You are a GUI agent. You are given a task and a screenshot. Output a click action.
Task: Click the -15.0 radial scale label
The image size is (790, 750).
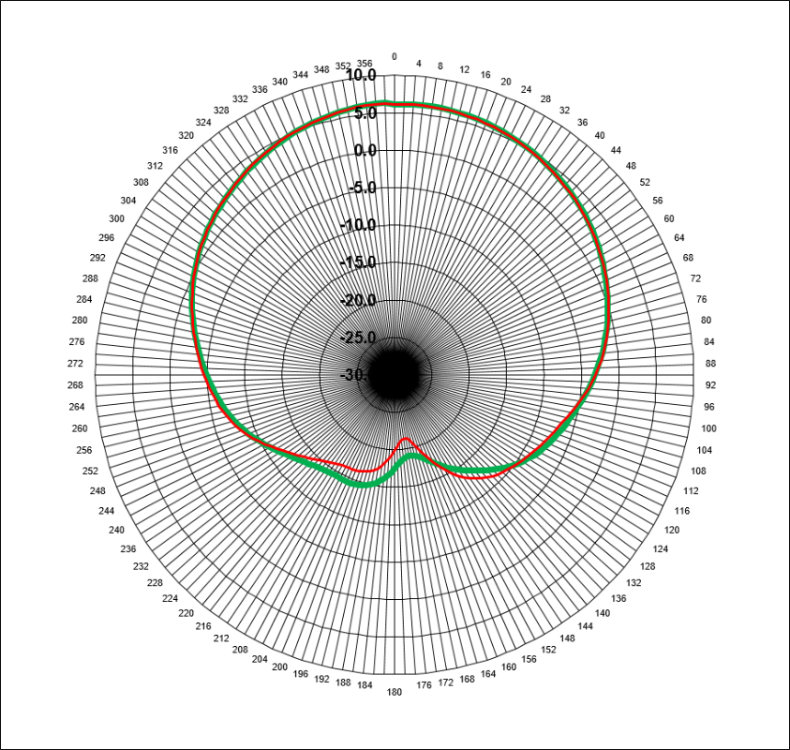click(358, 263)
